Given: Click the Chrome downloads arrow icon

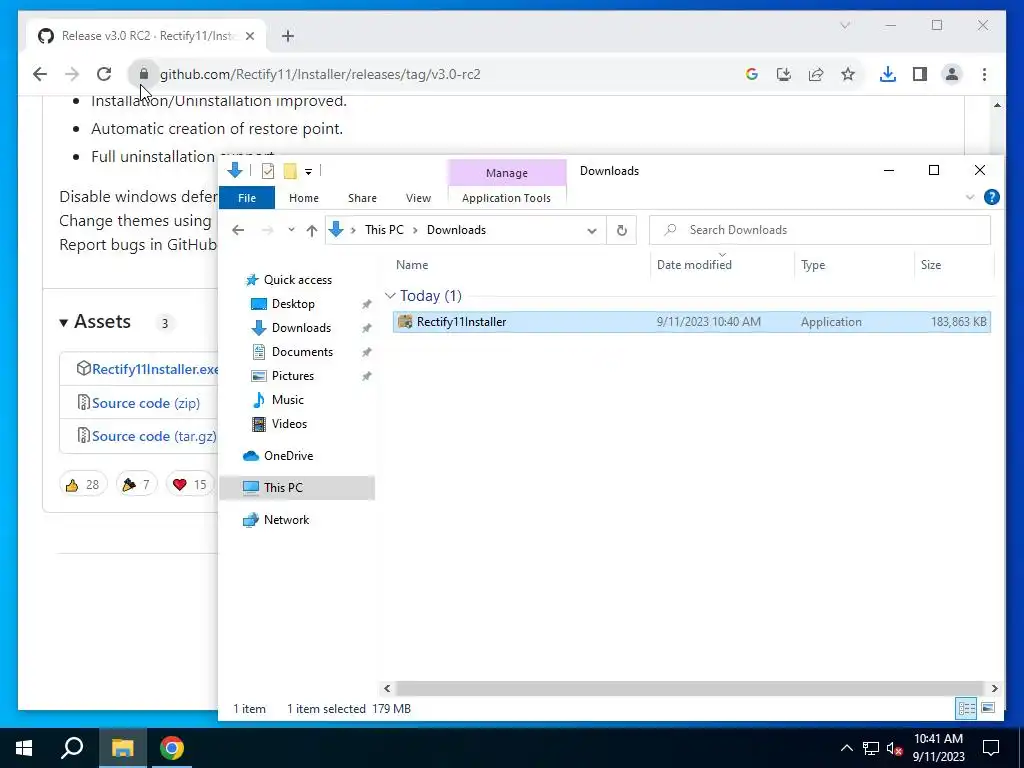Looking at the screenshot, I should coord(887,74).
